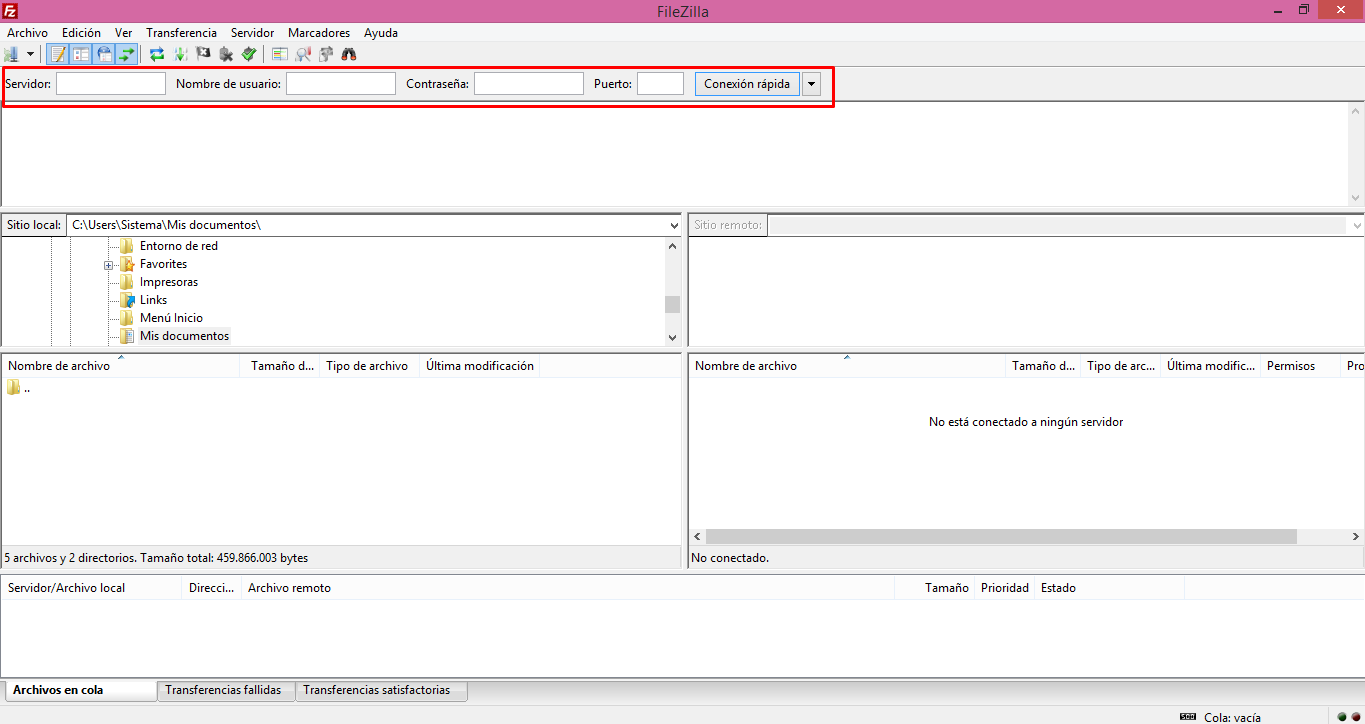
Task: Click the Nombre de usuario field
Action: pos(341,84)
